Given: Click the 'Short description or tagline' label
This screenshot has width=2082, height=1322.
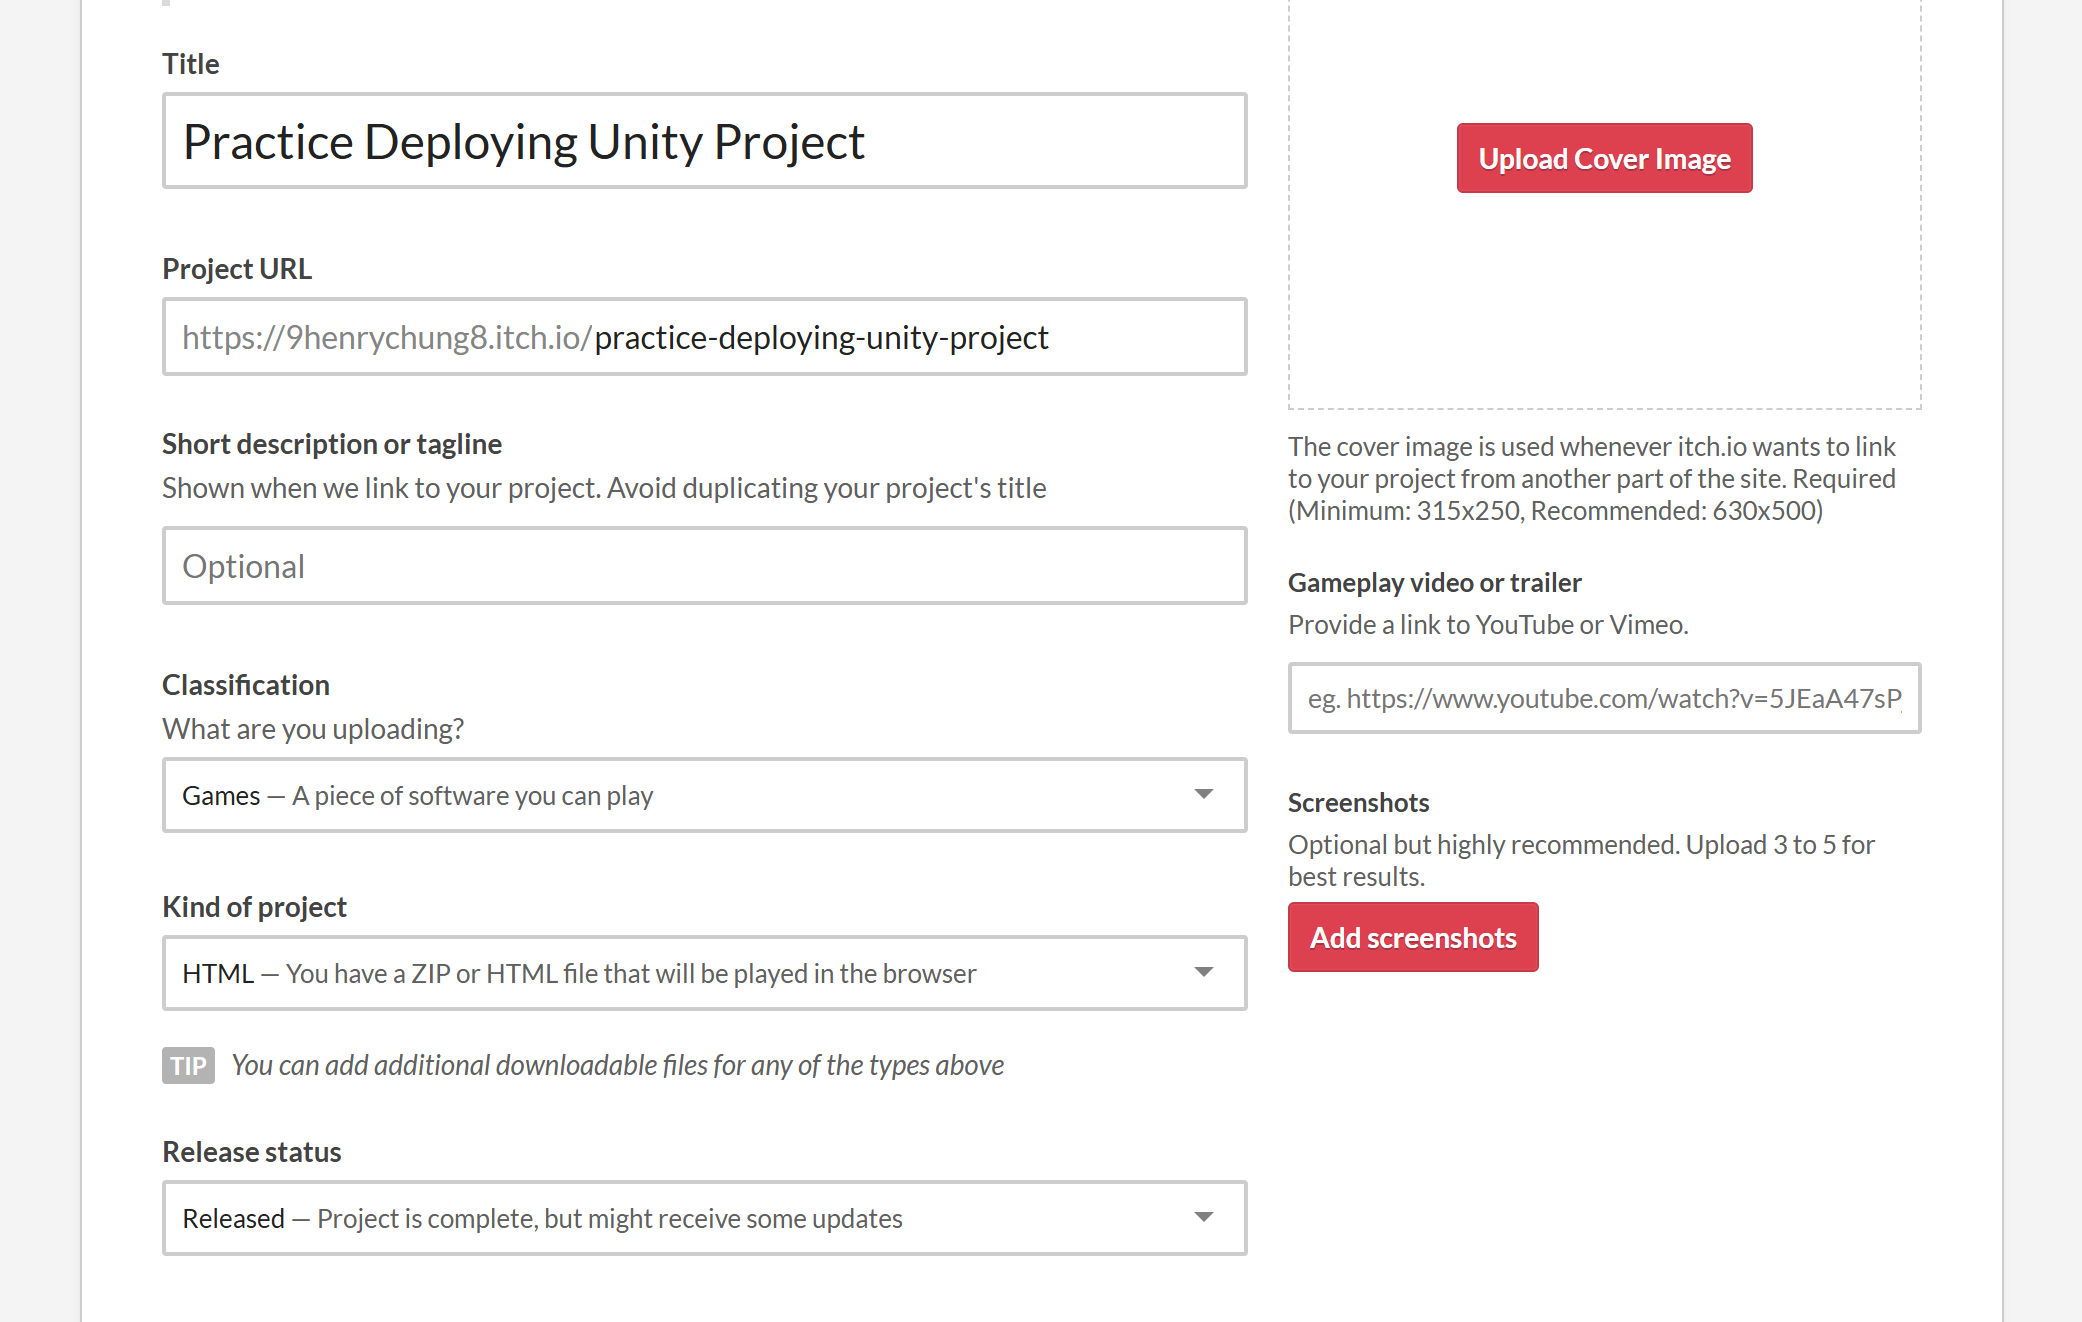Looking at the screenshot, I should point(332,444).
